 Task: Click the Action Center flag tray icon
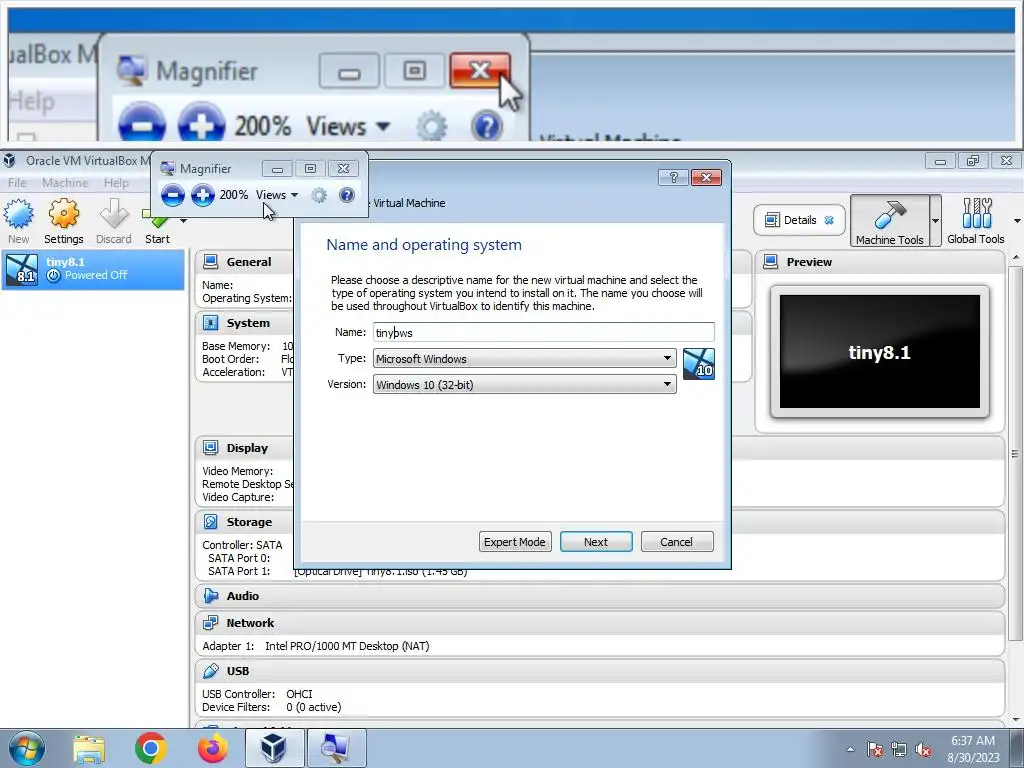(x=874, y=749)
